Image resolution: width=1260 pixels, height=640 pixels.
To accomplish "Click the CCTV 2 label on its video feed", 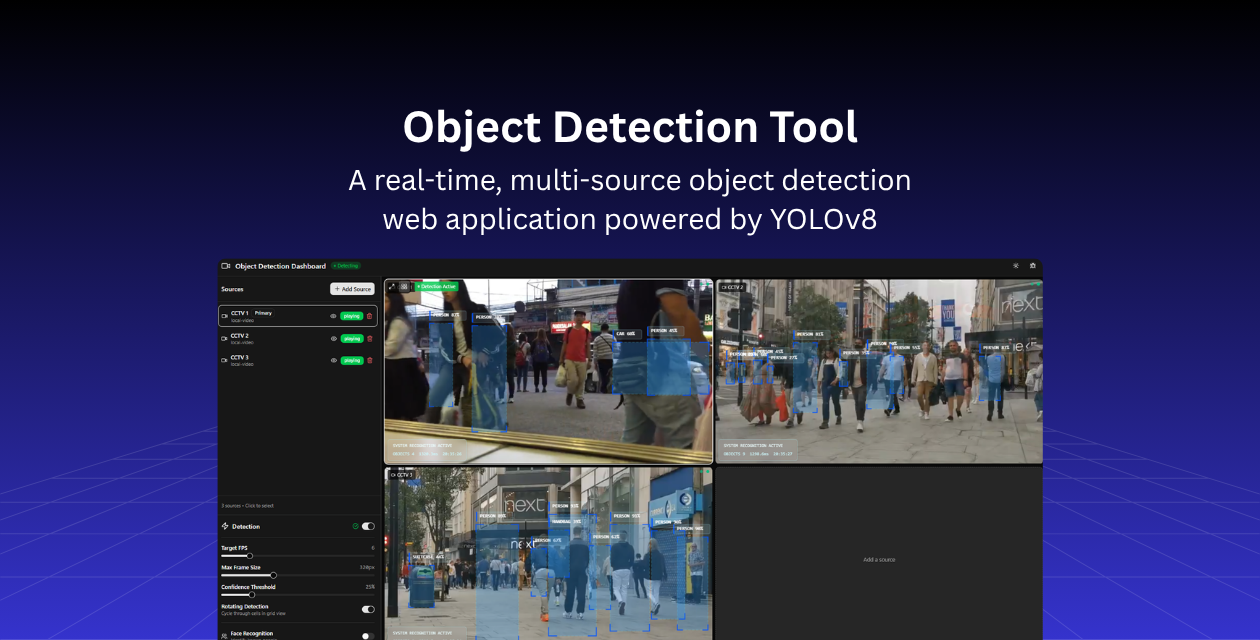I will coord(733,287).
